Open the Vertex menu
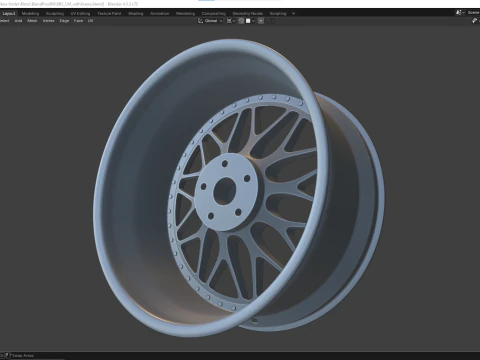Image resolution: width=480 pixels, height=360 pixels. [48, 21]
